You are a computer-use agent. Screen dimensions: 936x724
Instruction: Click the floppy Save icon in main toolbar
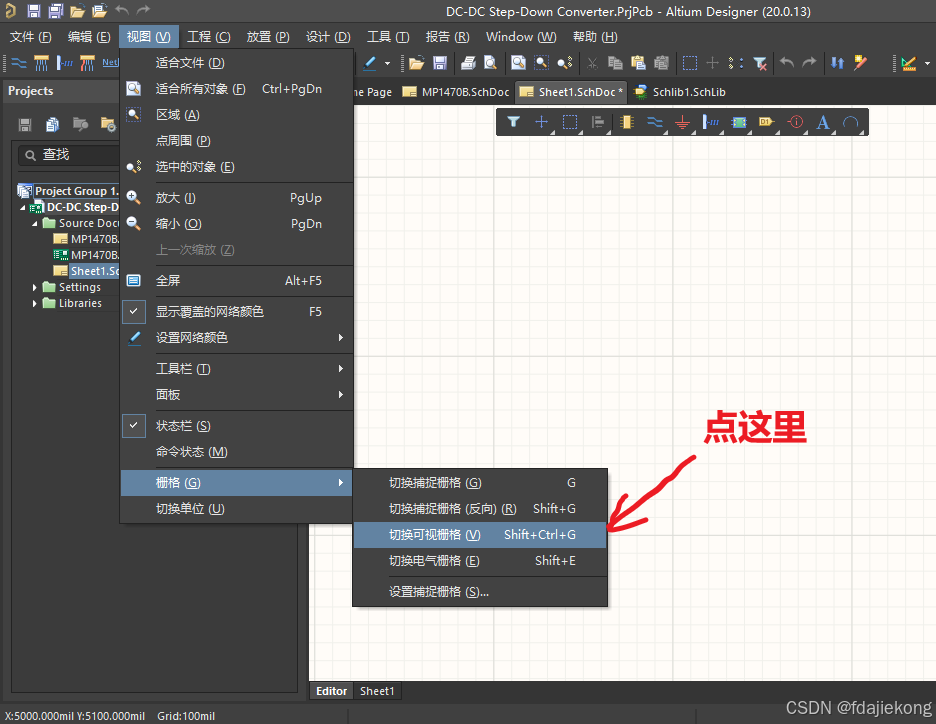[x=440, y=63]
